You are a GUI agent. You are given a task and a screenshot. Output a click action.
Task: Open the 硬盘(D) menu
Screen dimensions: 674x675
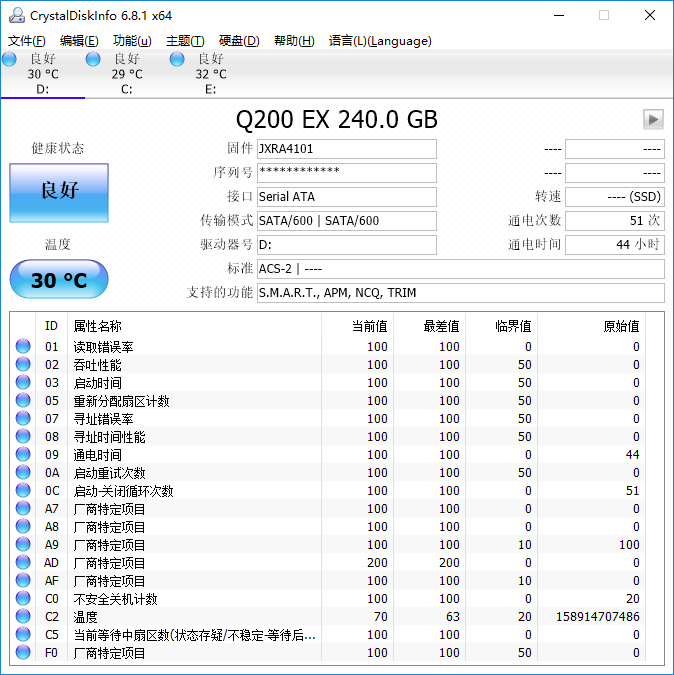click(239, 41)
